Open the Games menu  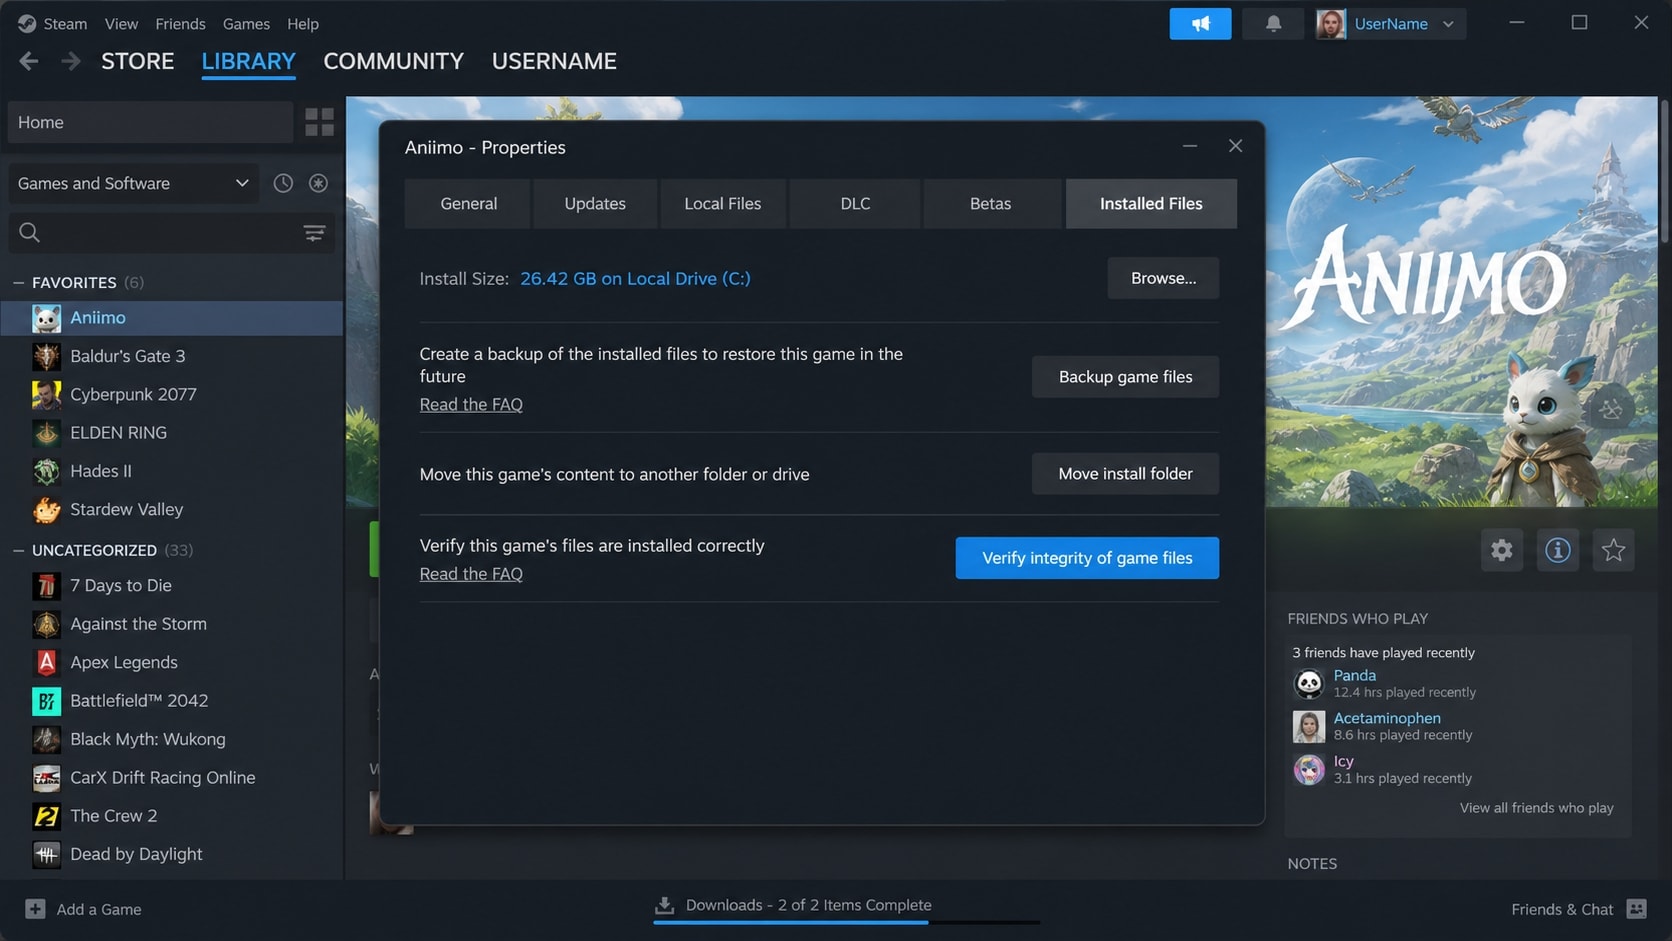pyautogui.click(x=246, y=24)
